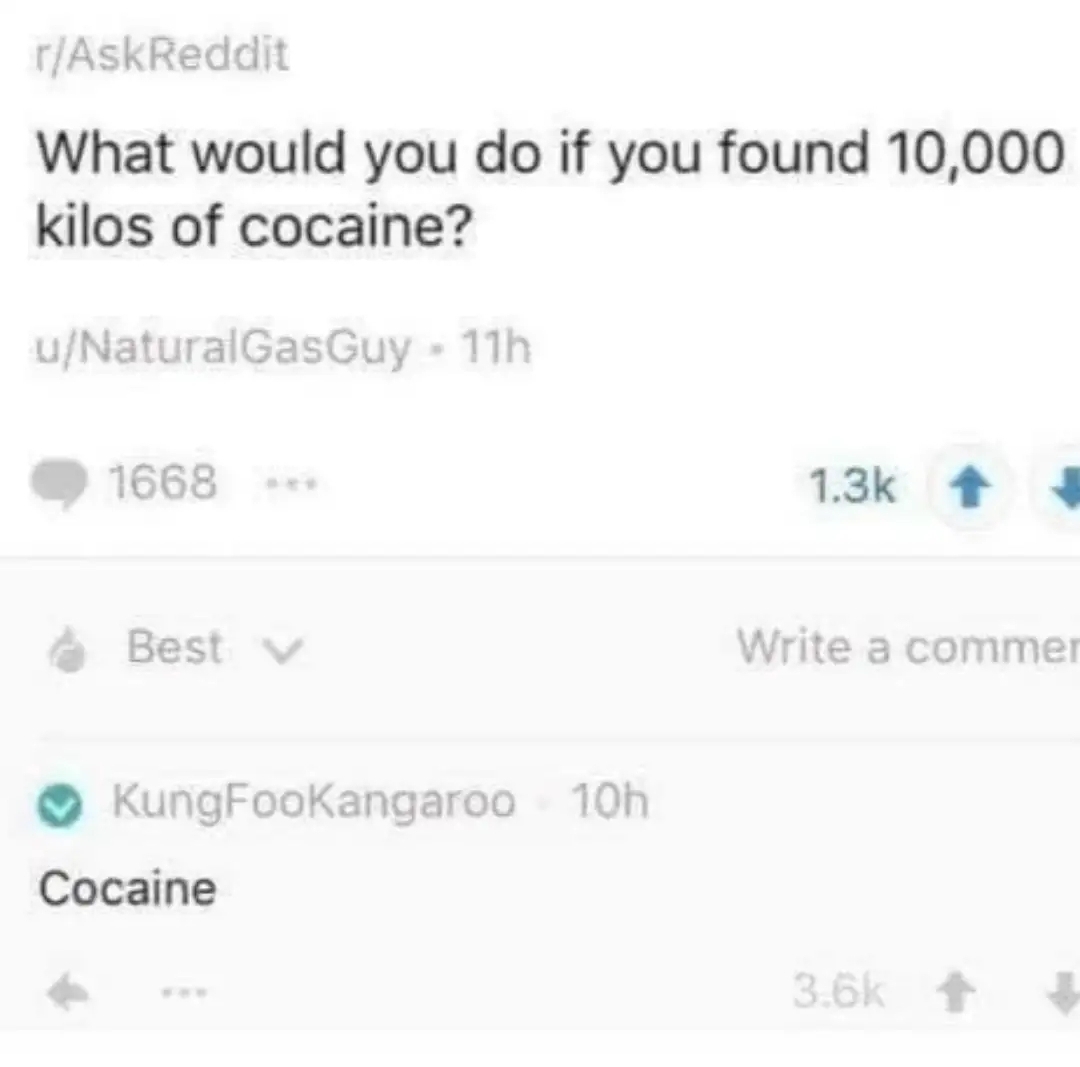1080x1067 pixels.
Task: Open the Best sorting dropdown label
Action: click(x=174, y=647)
